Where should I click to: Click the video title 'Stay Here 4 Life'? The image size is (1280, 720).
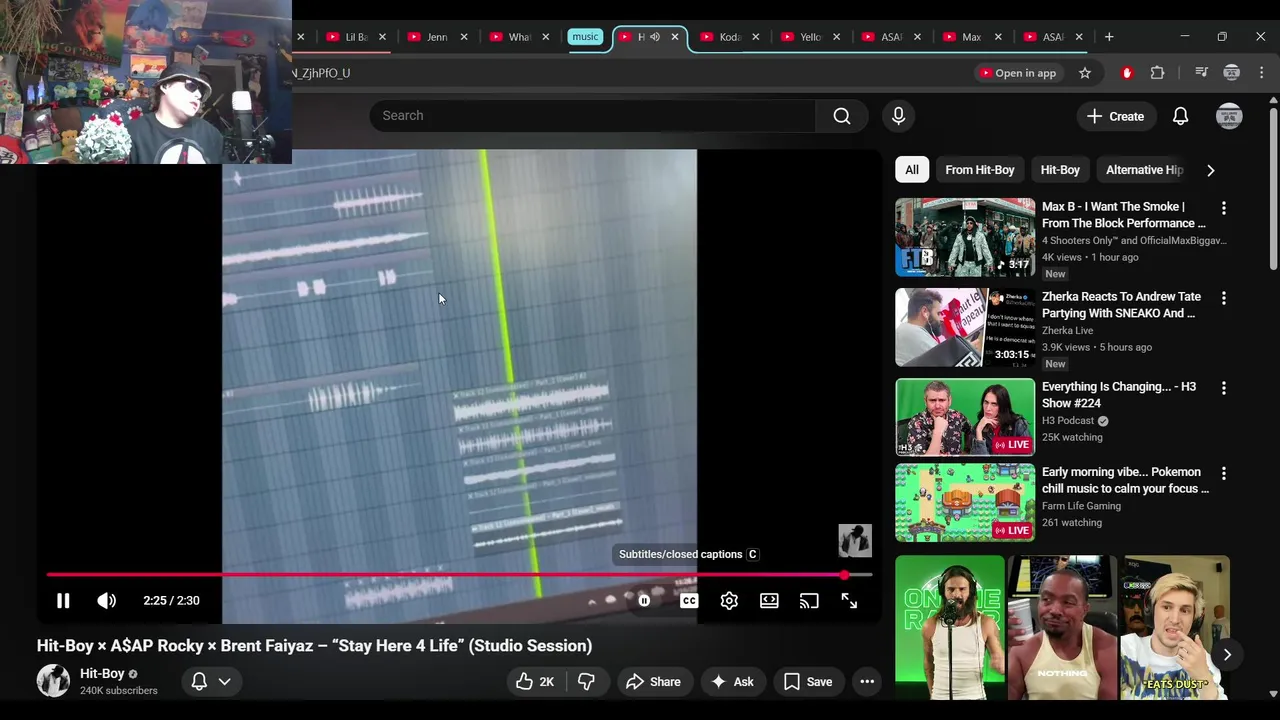[314, 646]
